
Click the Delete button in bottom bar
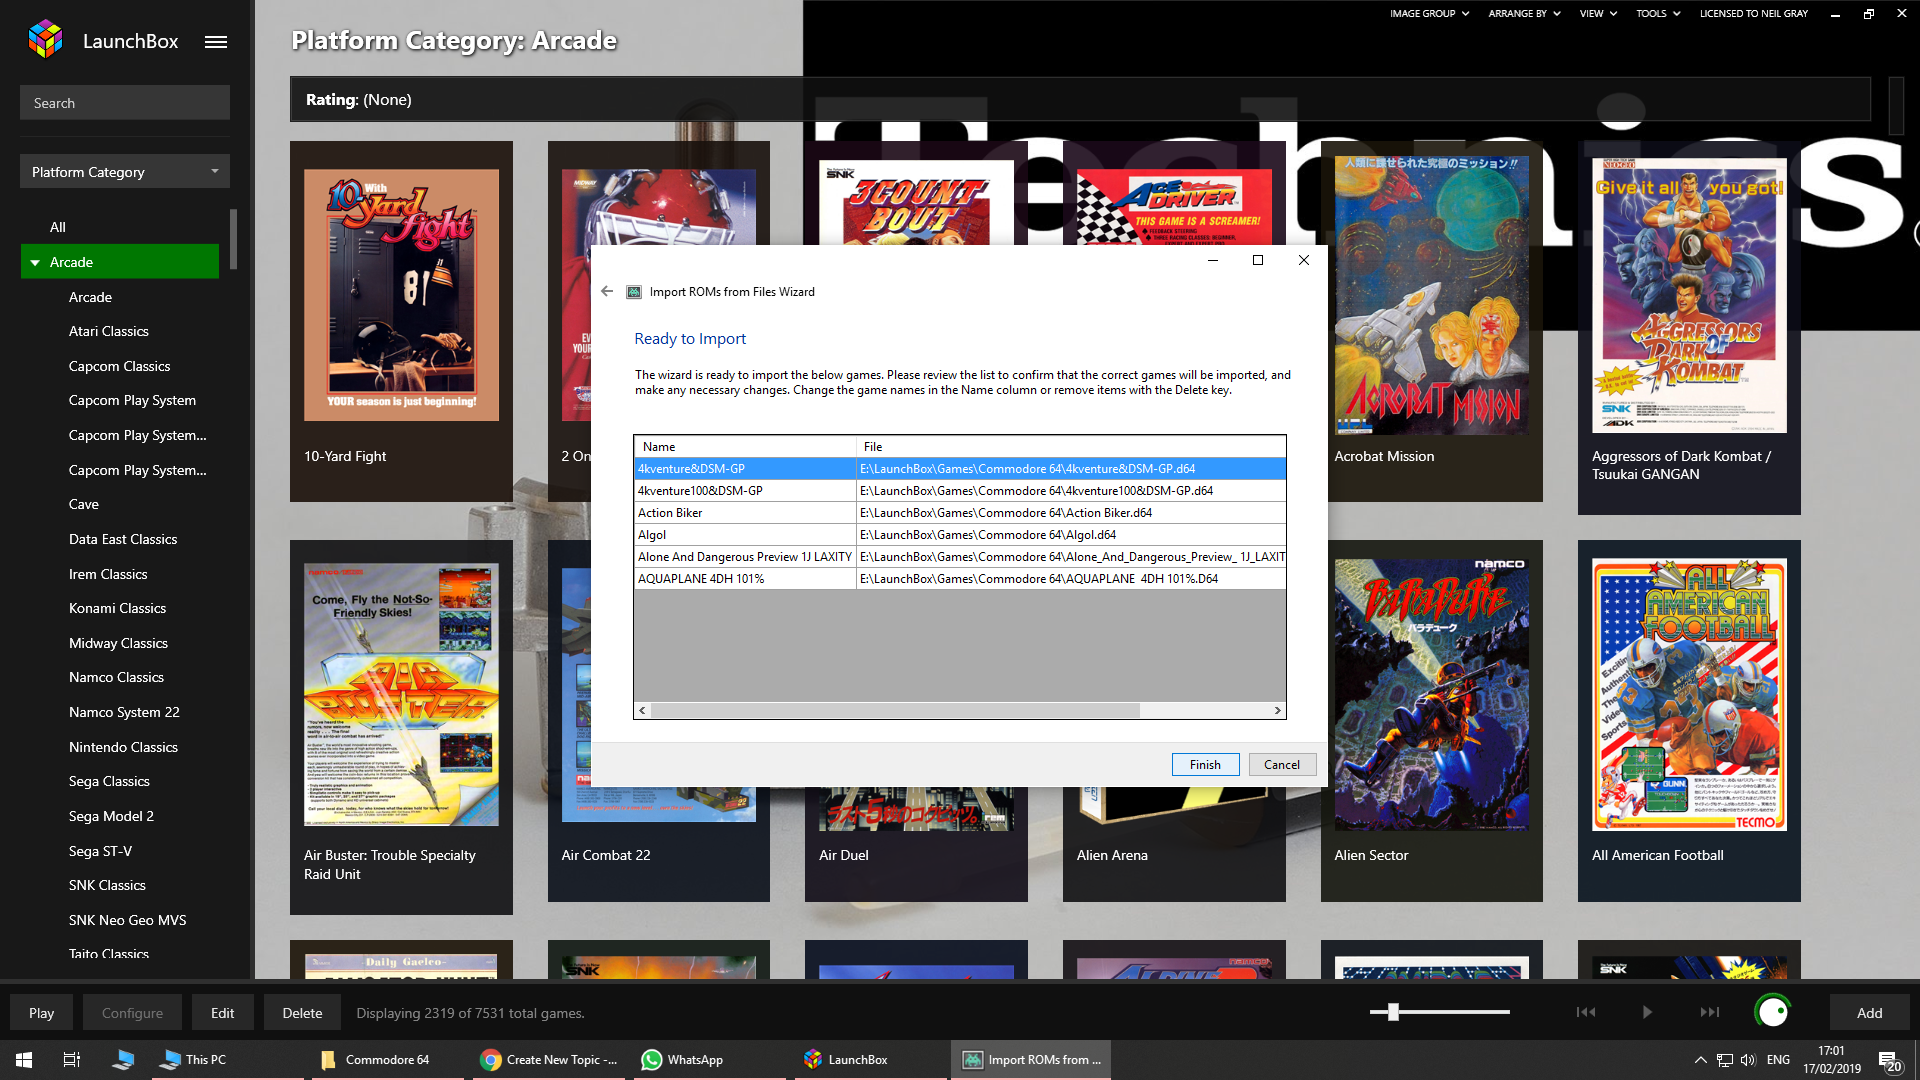302,1013
